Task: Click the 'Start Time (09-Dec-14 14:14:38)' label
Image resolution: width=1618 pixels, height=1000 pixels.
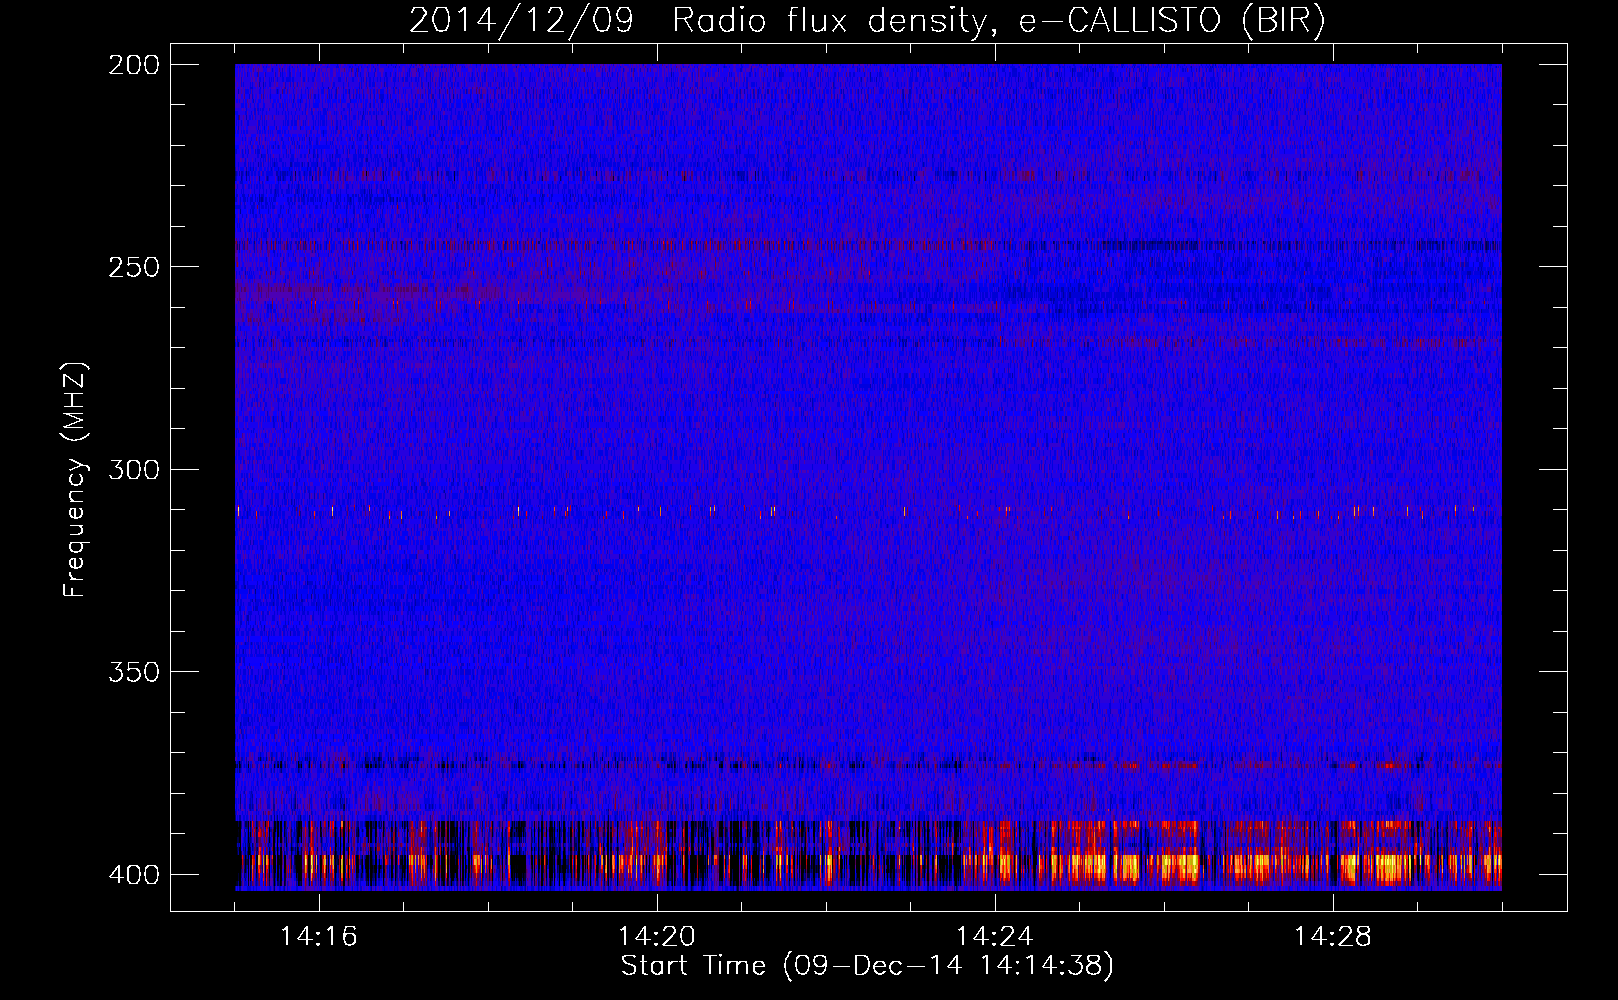Action: (x=867, y=966)
